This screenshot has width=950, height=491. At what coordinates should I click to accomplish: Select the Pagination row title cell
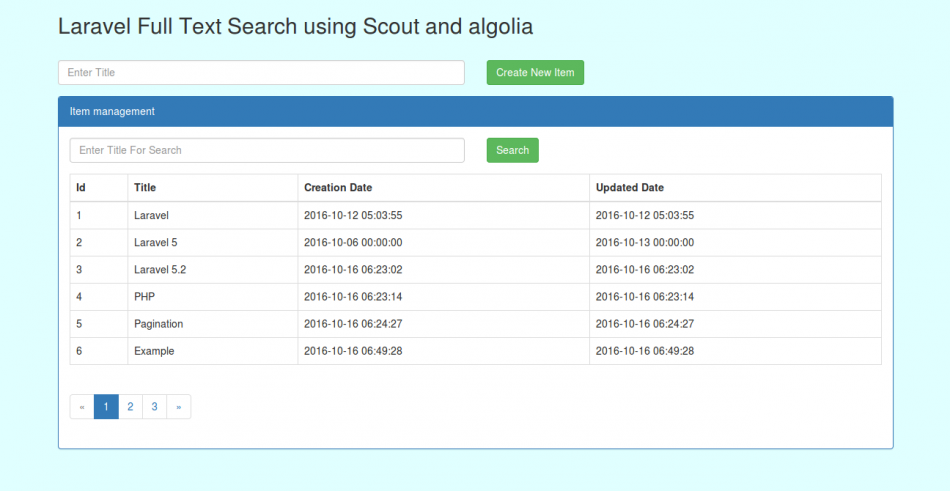click(x=159, y=324)
